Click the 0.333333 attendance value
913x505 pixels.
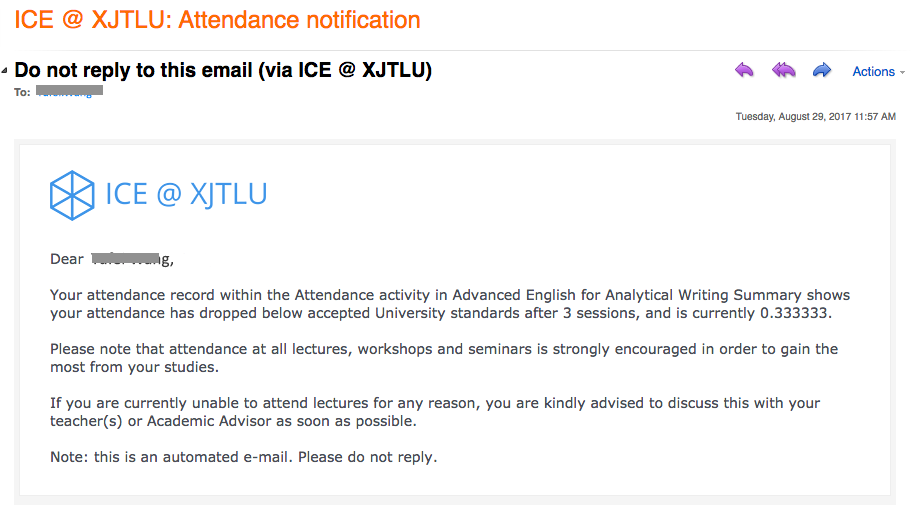pyautogui.click(x=794, y=313)
